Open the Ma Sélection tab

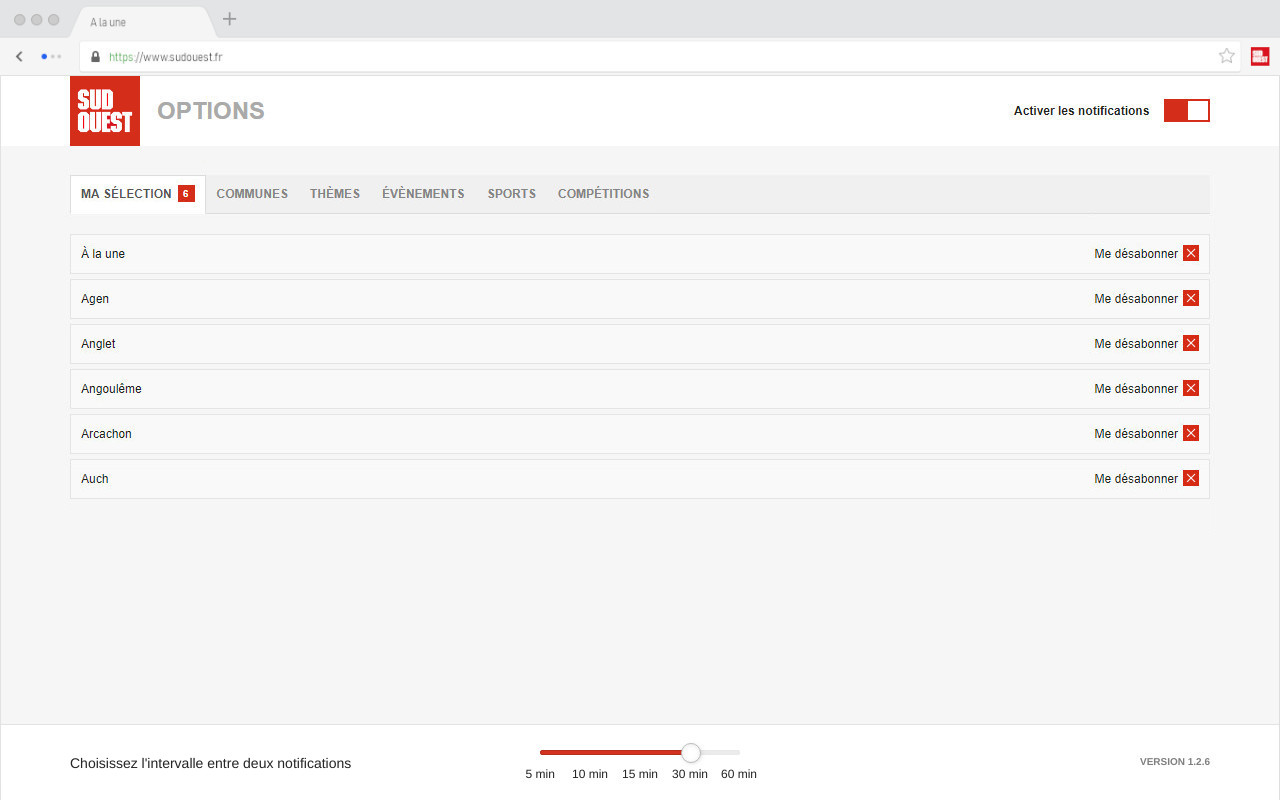(x=138, y=194)
